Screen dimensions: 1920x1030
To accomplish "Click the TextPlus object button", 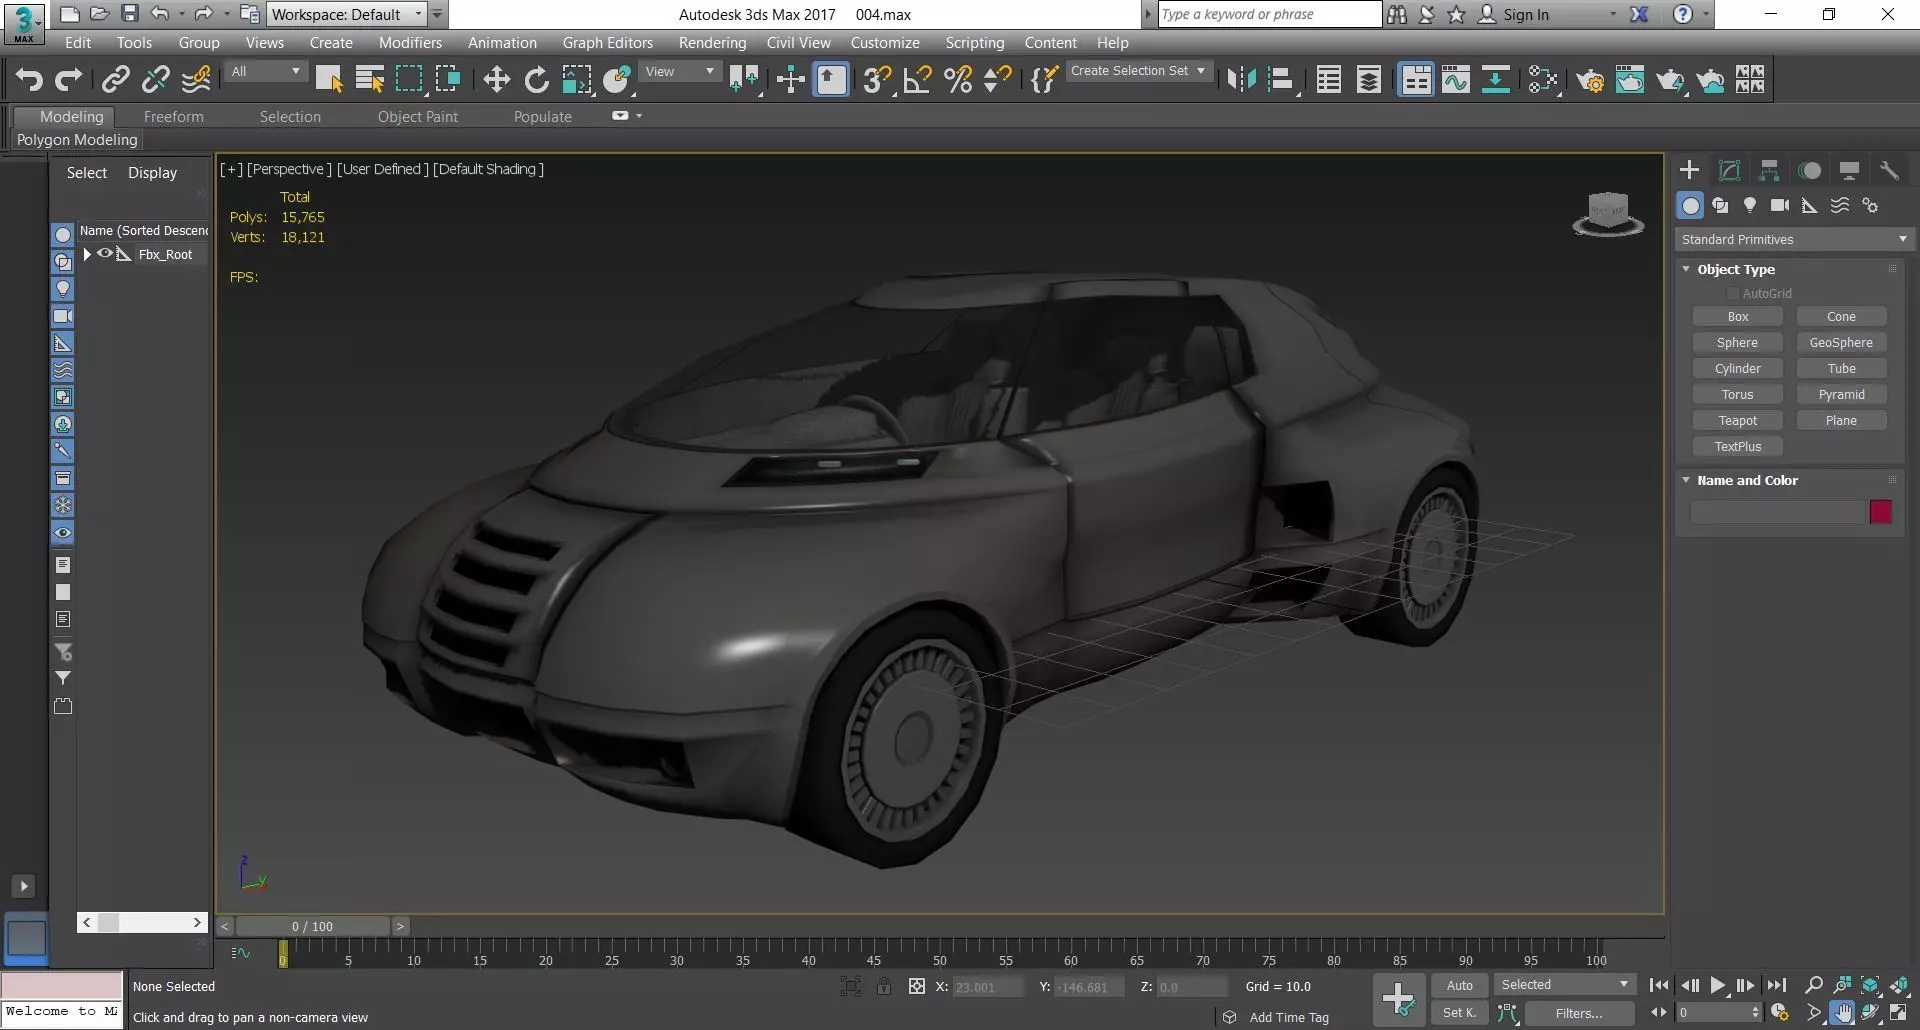I will pos(1737,447).
